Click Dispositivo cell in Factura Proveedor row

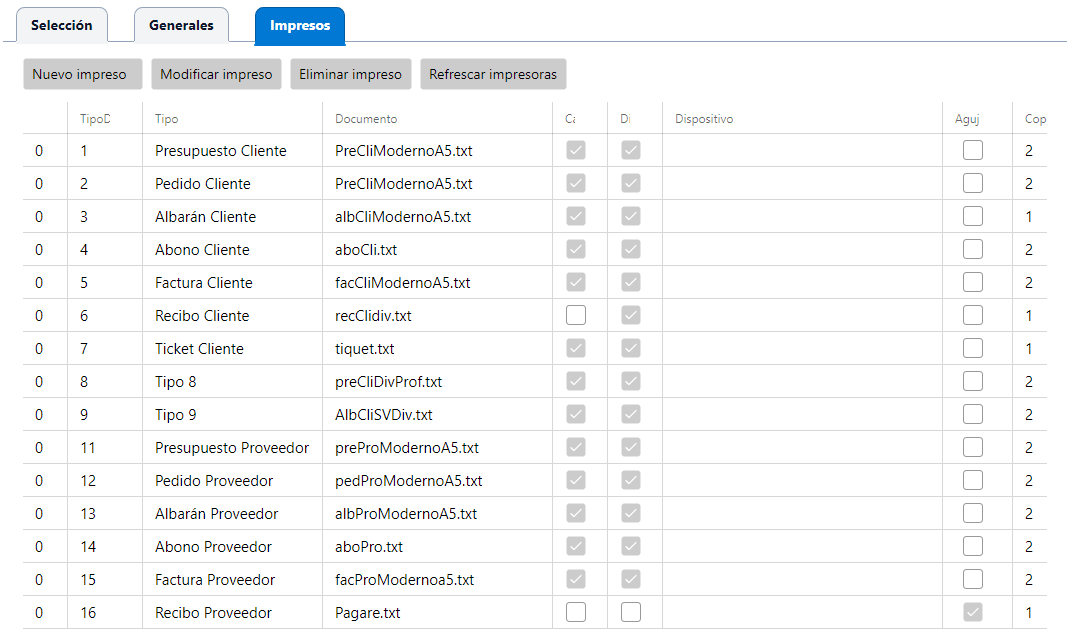click(802, 579)
